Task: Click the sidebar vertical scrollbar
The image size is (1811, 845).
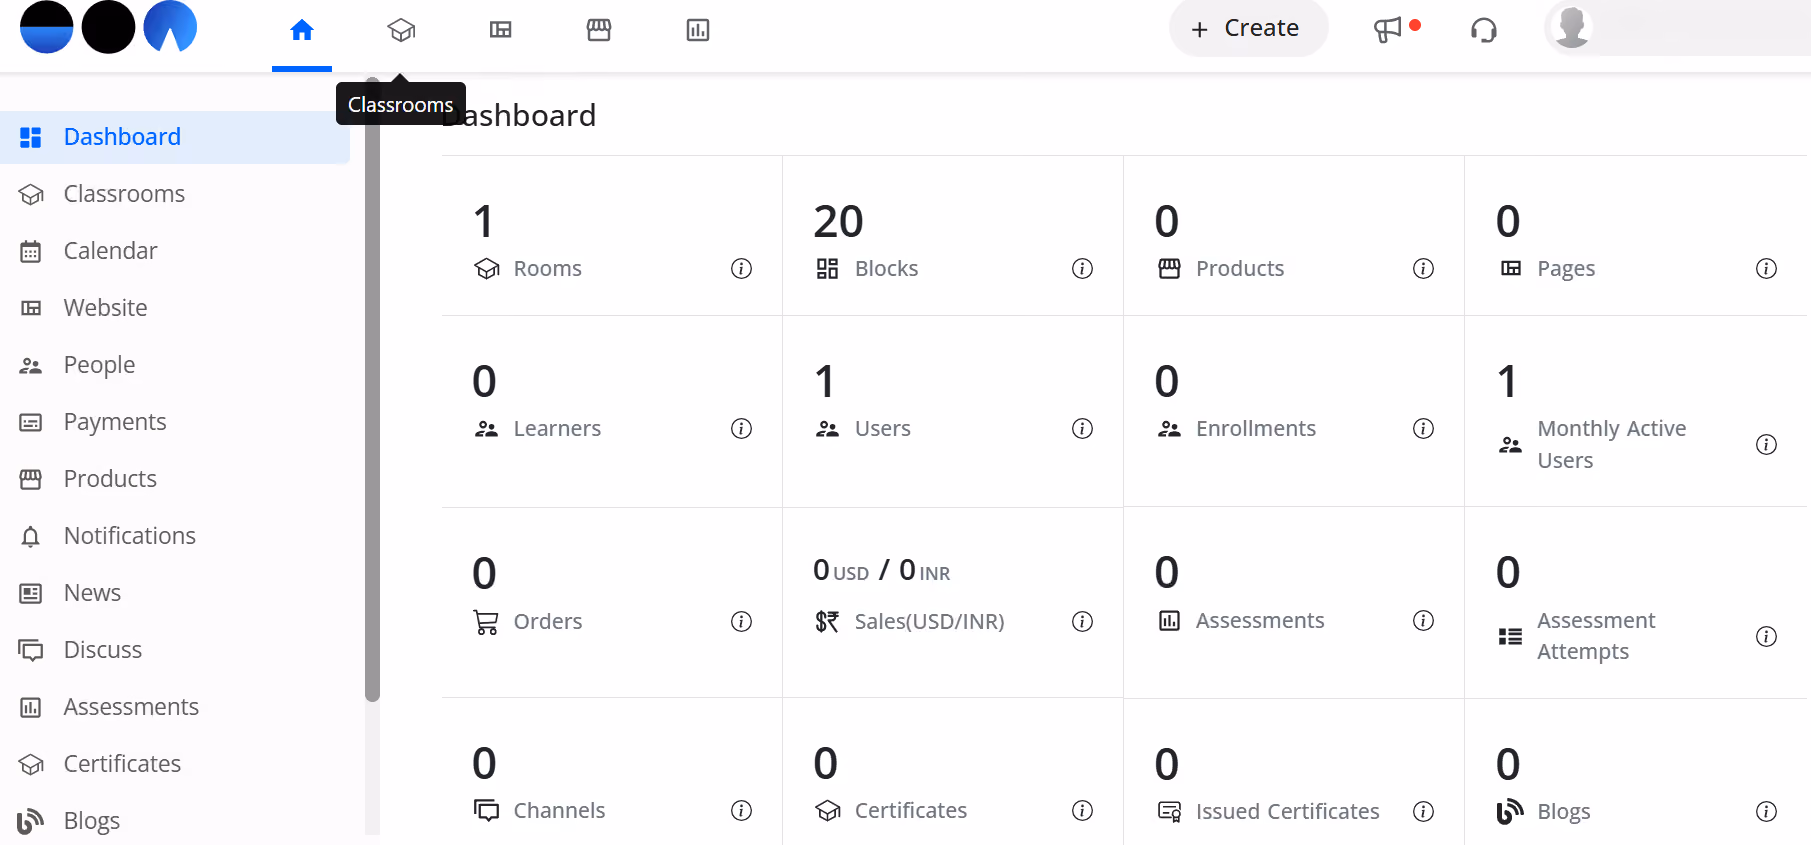Action: point(372,390)
